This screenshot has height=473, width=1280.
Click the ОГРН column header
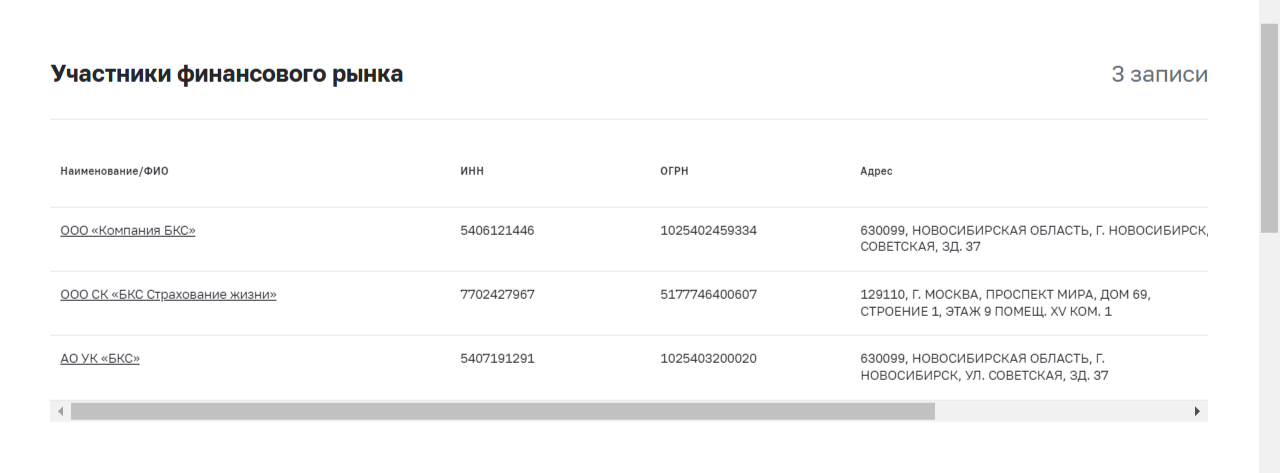(x=674, y=171)
